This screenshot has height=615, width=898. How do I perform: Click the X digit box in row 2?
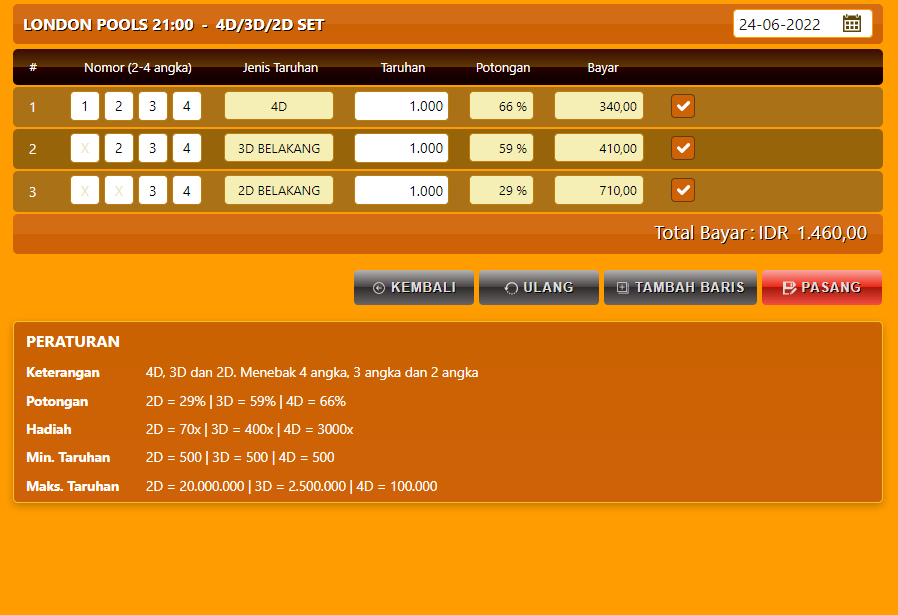click(x=85, y=148)
